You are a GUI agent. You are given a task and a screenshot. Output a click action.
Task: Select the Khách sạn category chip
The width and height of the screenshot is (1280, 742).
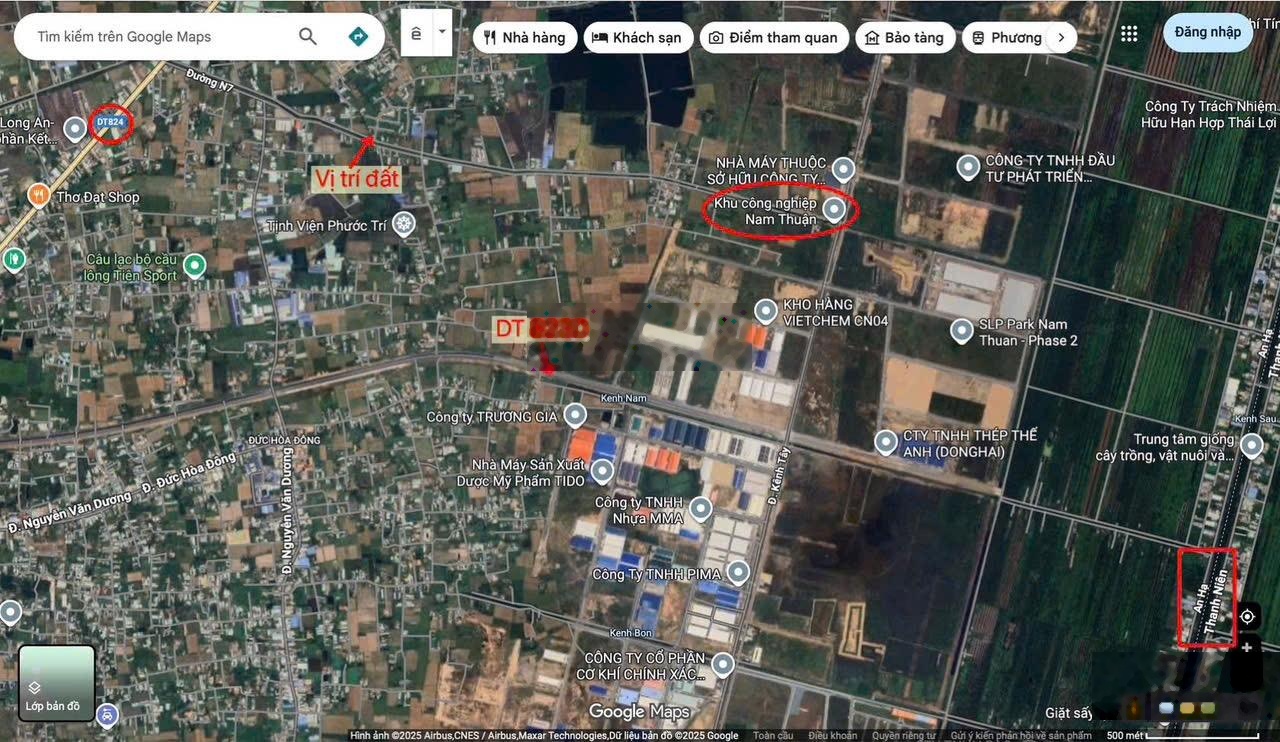click(636, 38)
